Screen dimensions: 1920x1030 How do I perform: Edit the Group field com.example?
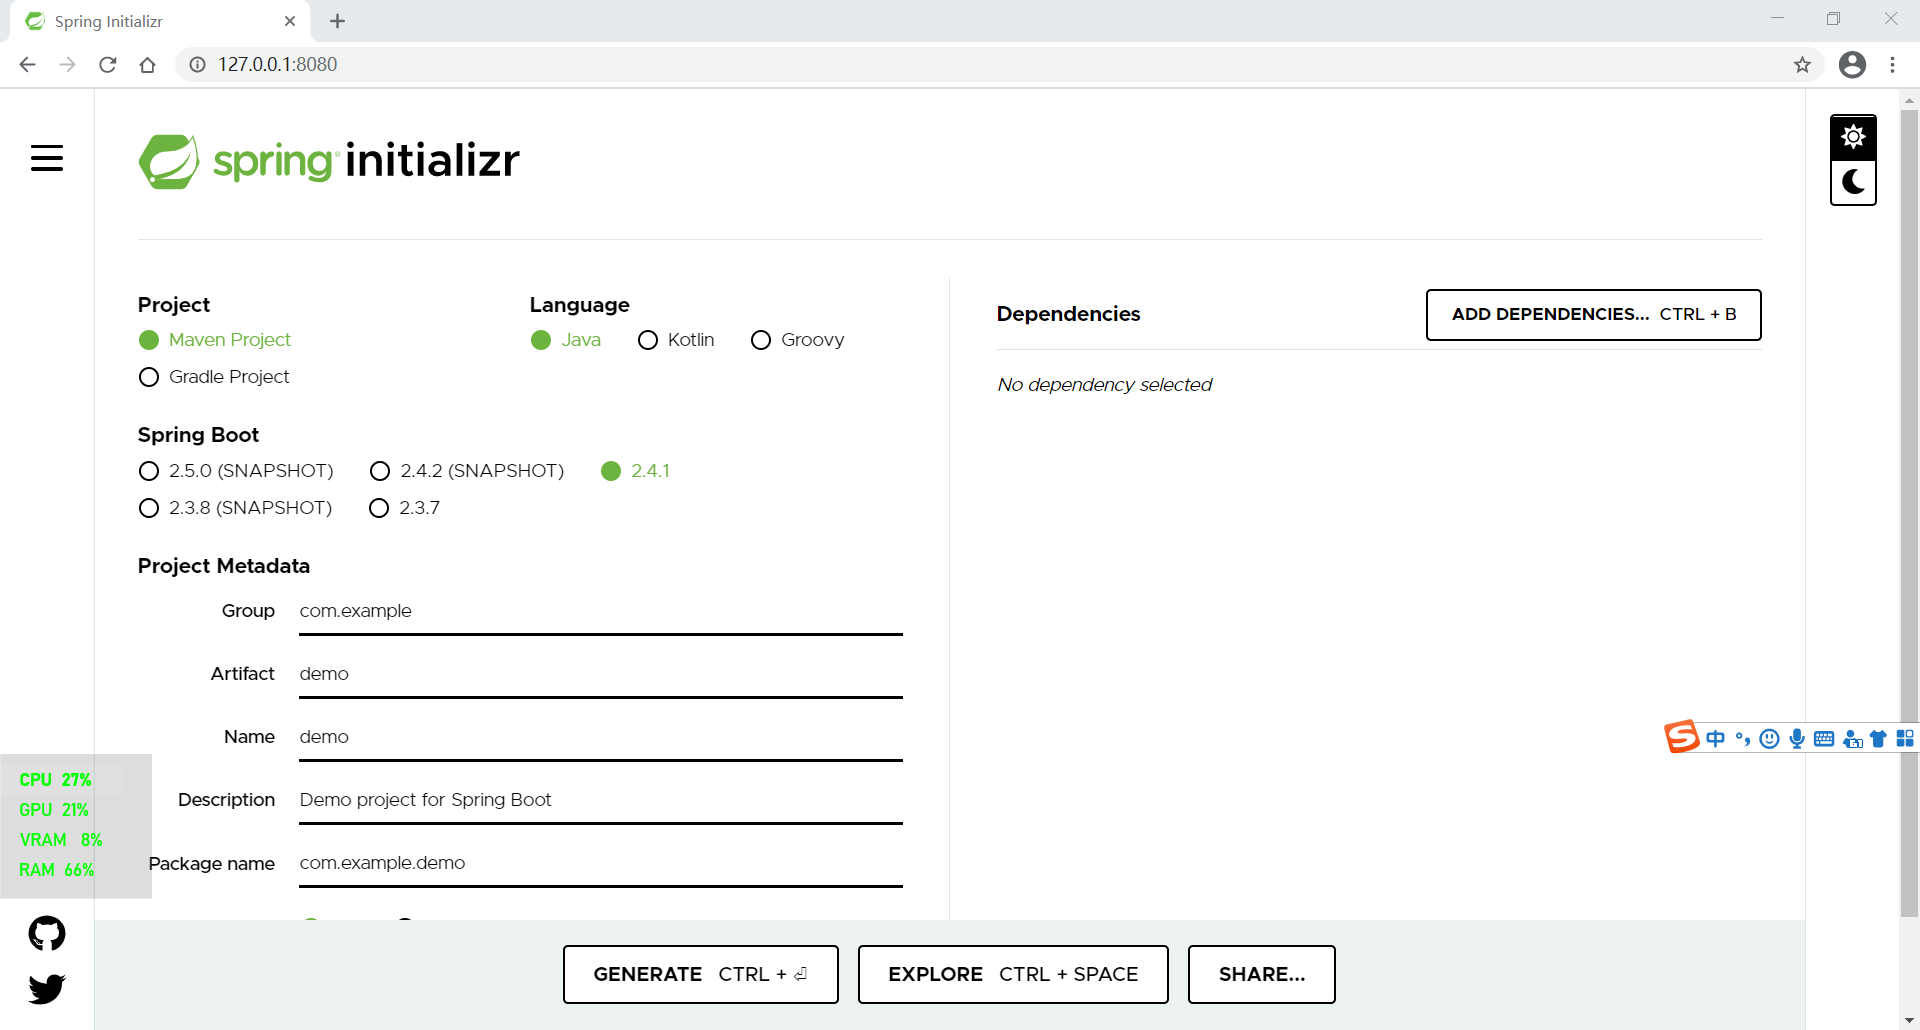(x=600, y=611)
